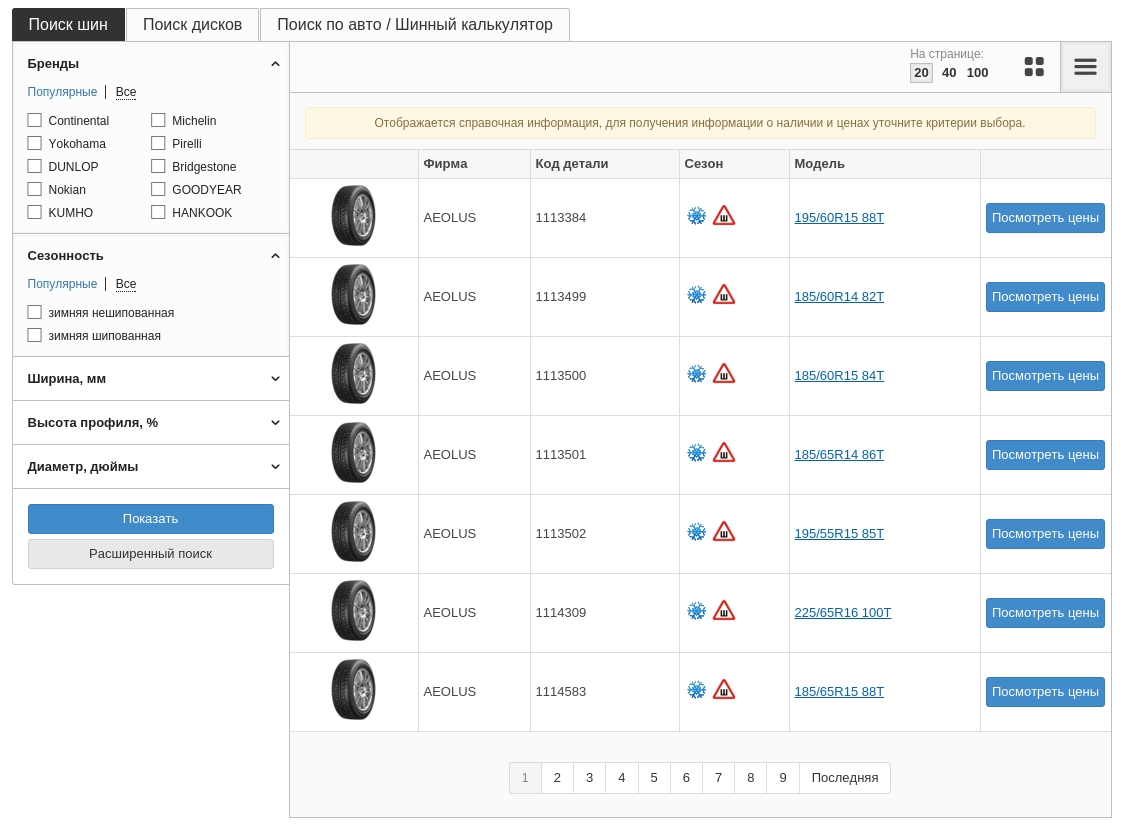Open 'Расширенный поиск' advanced search
The height and width of the screenshot is (839, 1124).
(x=151, y=554)
